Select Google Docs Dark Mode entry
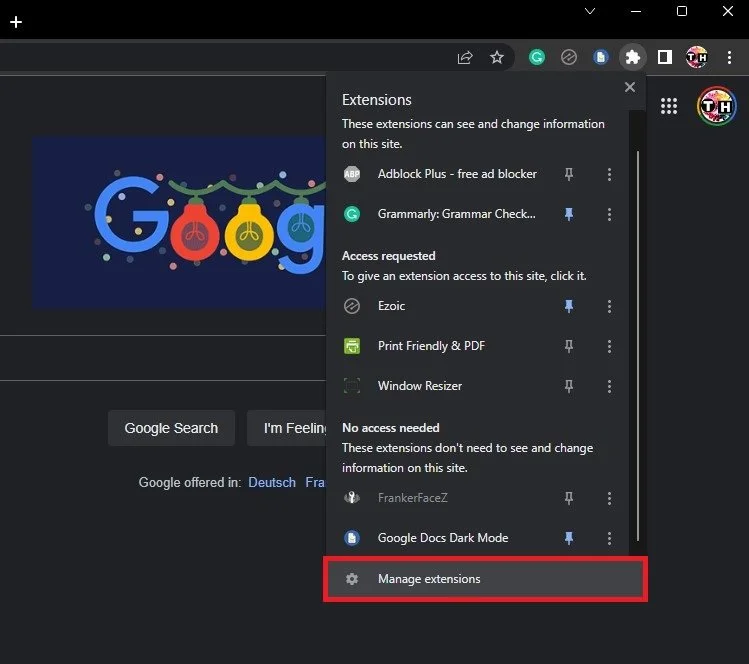Image resolution: width=749 pixels, height=664 pixels. click(x=443, y=538)
